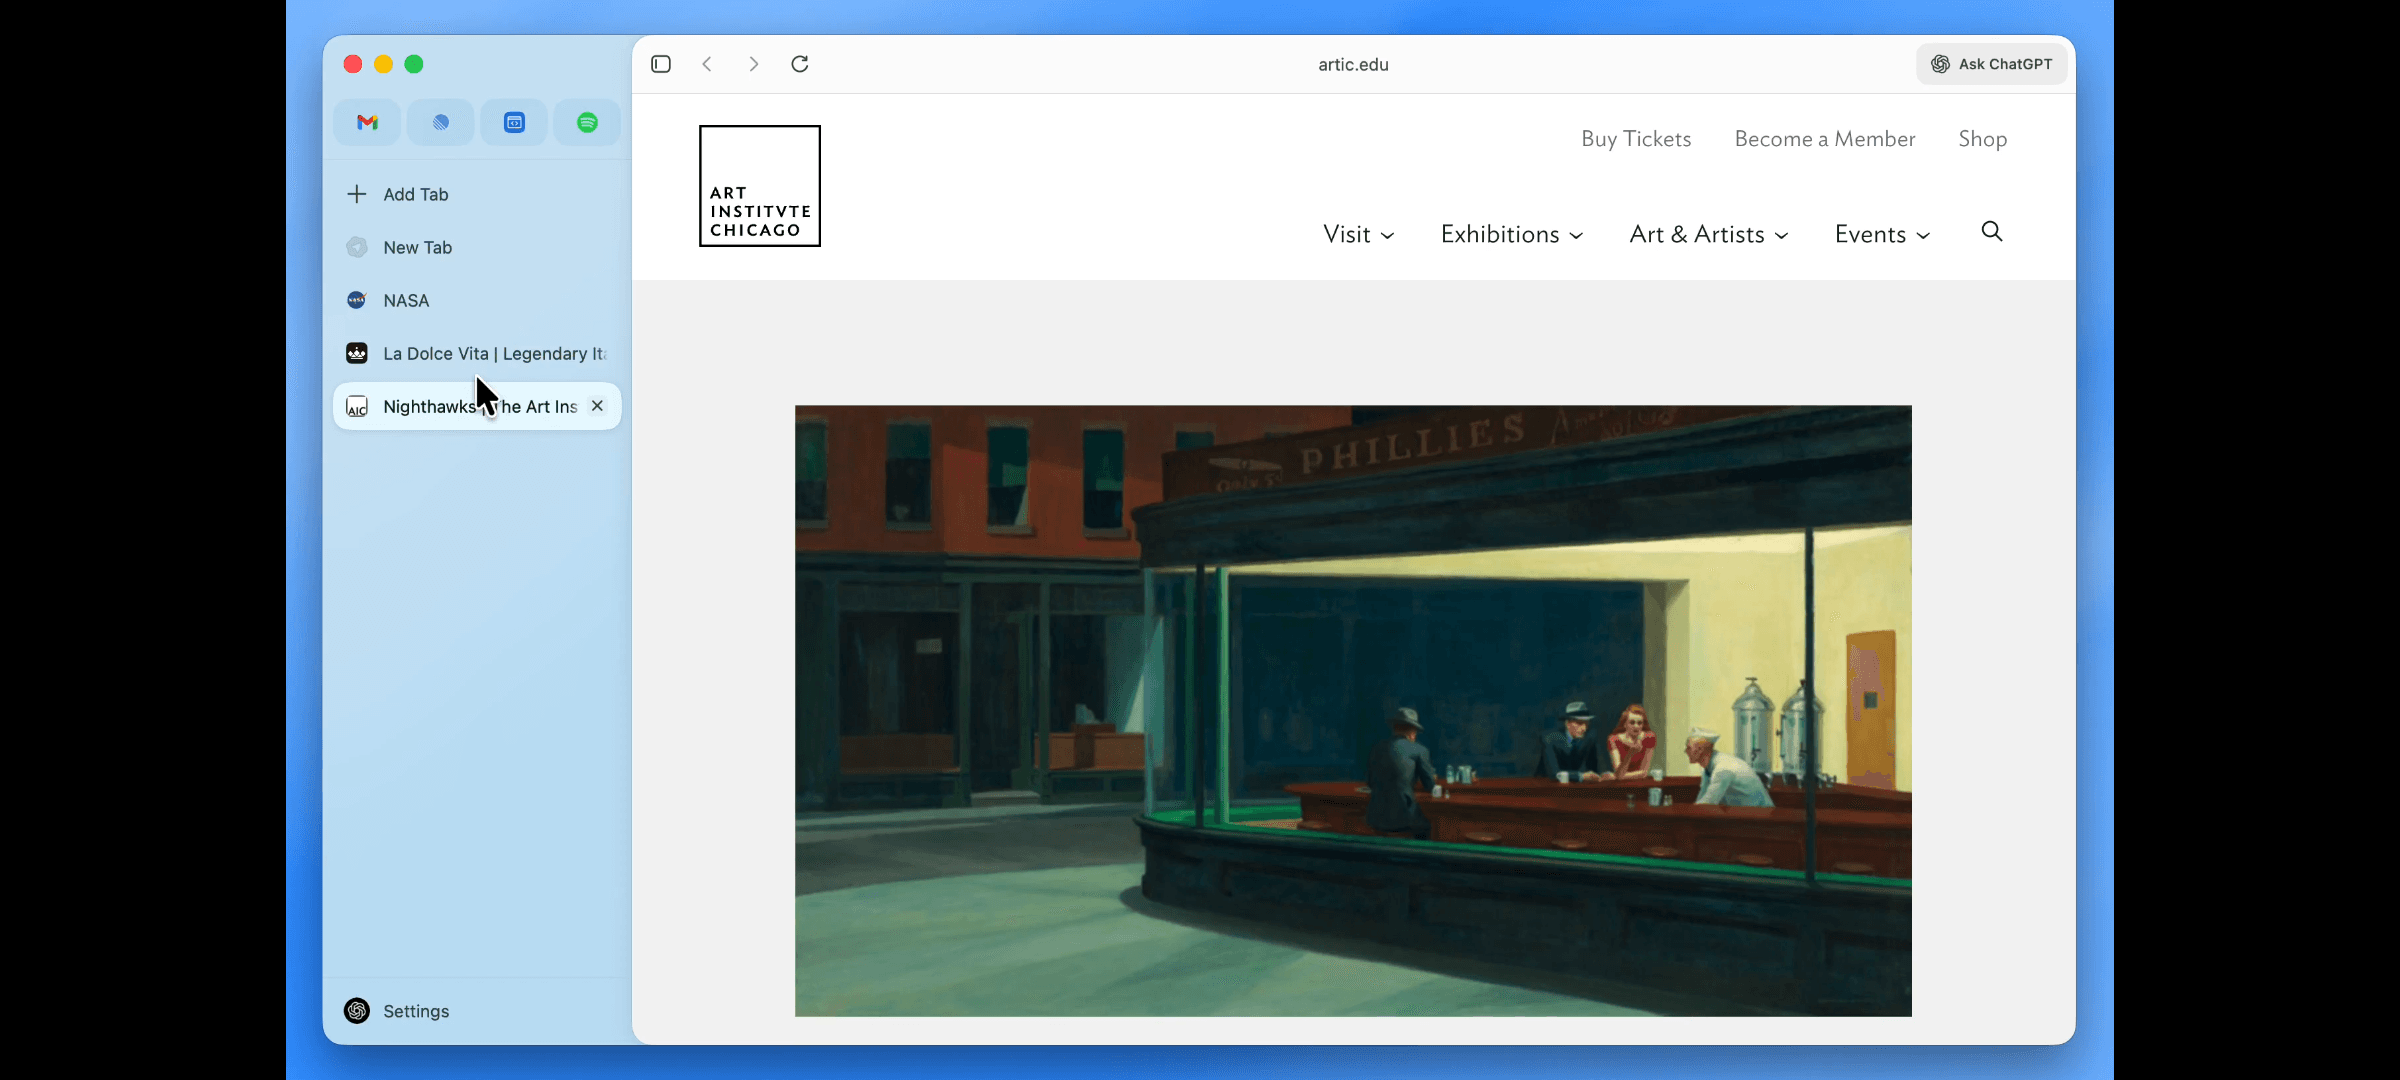
Task: Expand the Exhibitions dropdown menu
Action: click(x=1511, y=234)
